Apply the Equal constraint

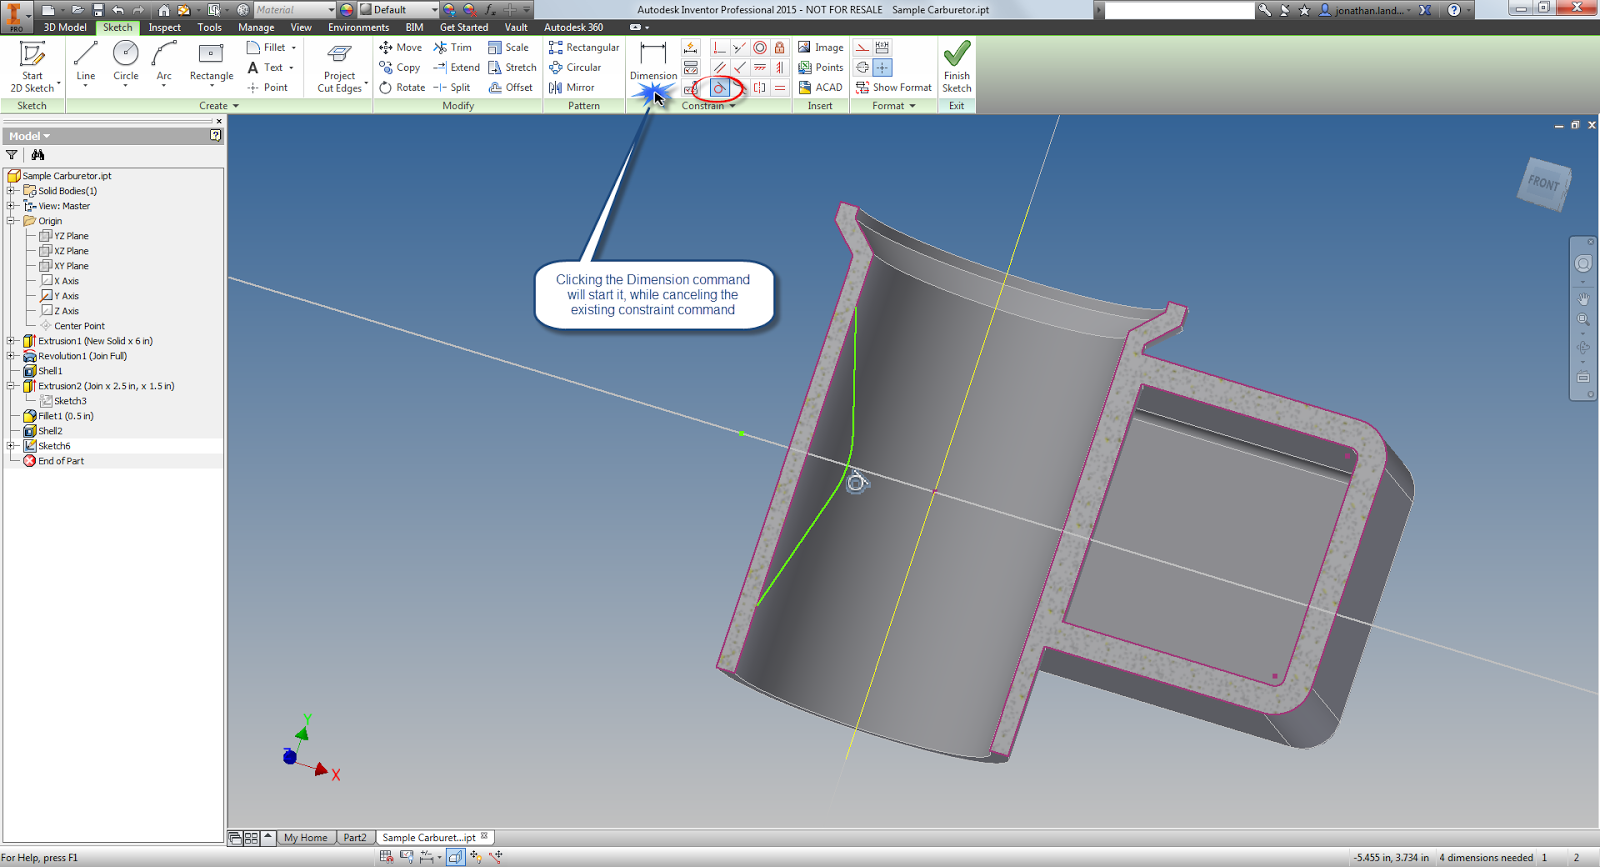pos(779,87)
